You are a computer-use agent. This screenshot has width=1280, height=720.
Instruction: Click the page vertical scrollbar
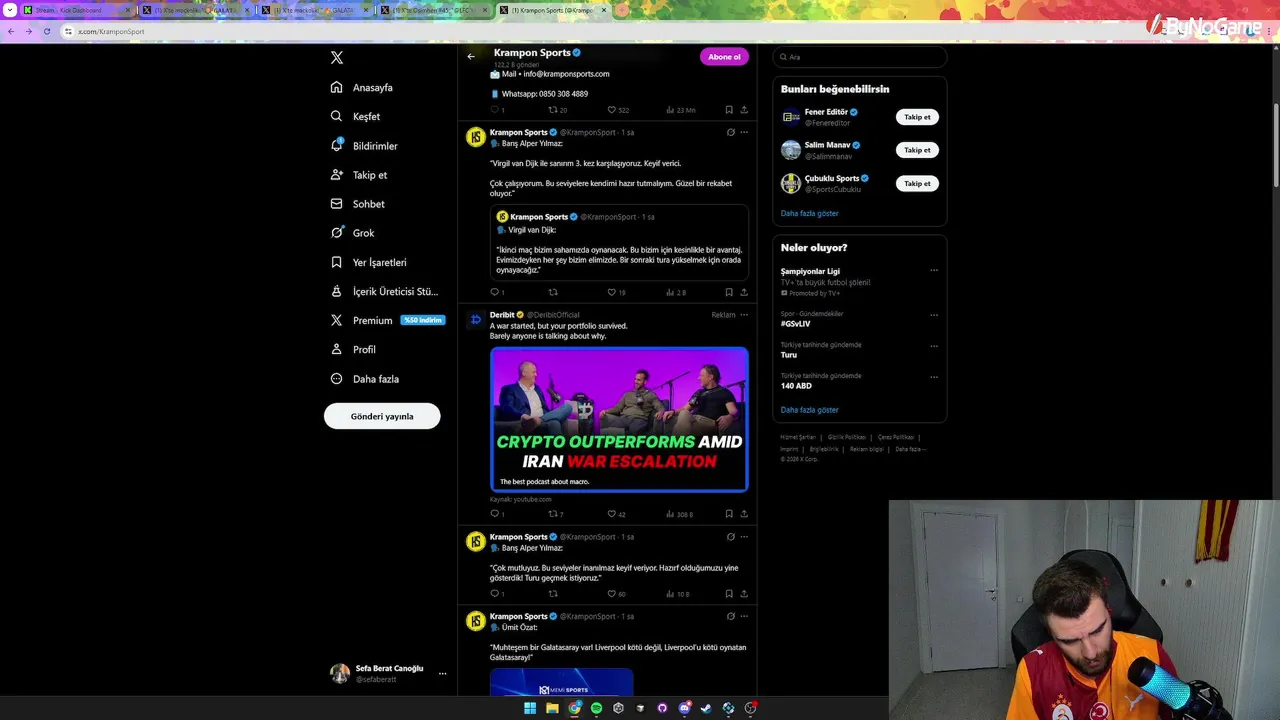coord(1275,145)
